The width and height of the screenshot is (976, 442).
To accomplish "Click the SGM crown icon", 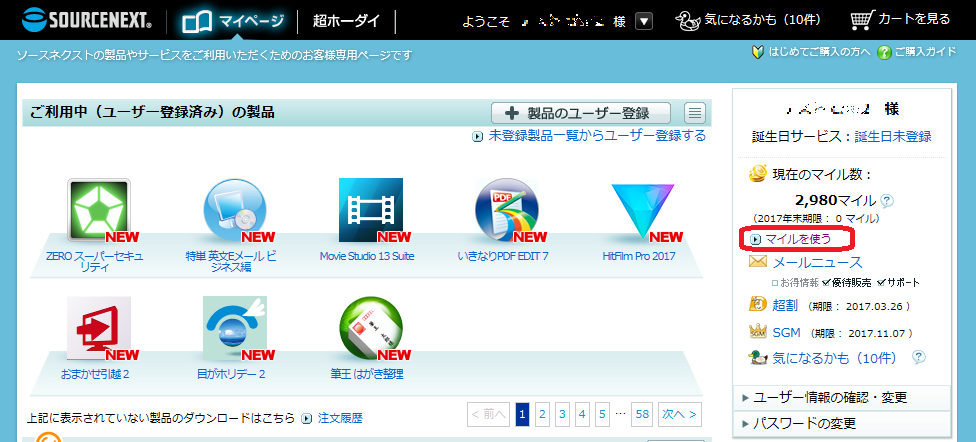I will pyautogui.click(x=758, y=332).
